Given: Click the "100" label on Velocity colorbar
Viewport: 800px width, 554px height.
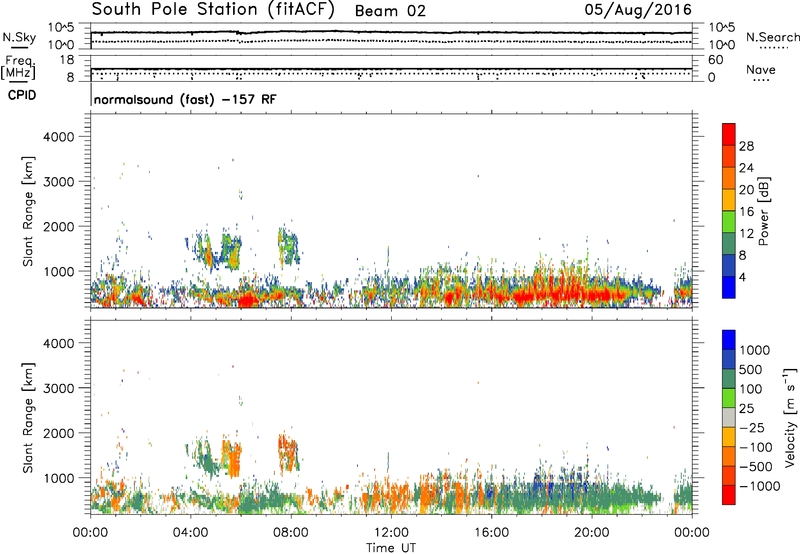Looking at the screenshot, I should point(751,389).
